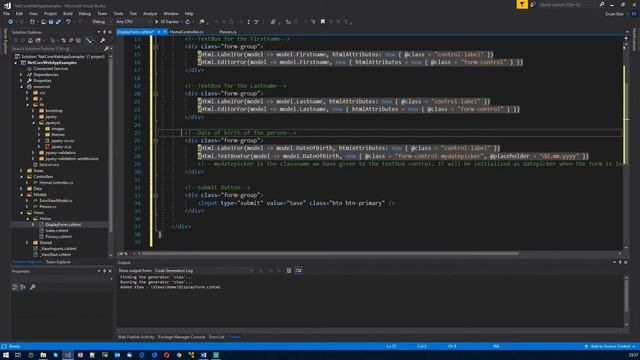640x360 pixels.
Task: Collapse the Controllers folder
Action: (22, 177)
